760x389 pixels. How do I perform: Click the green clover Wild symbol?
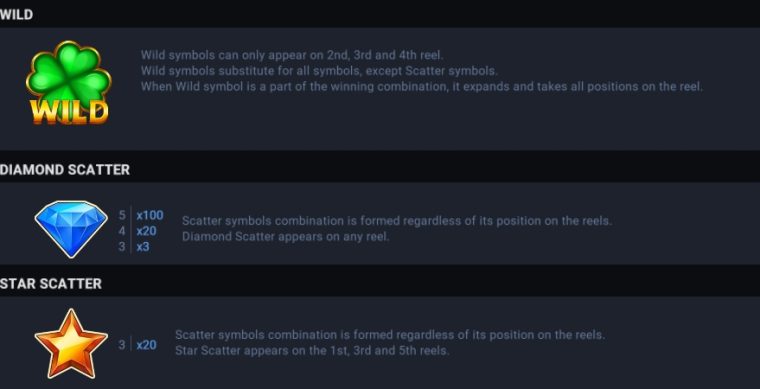pyautogui.click(x=68, y=83)
